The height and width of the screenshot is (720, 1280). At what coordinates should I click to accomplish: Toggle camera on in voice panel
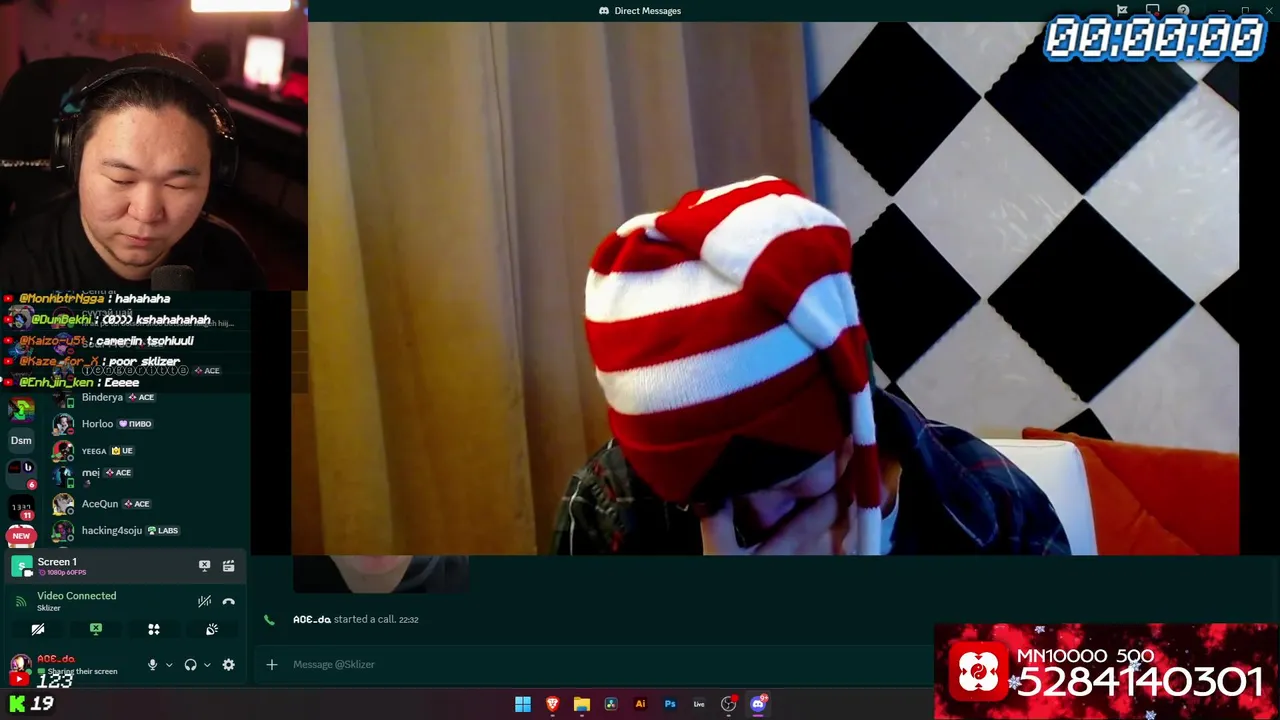[38, 629]
